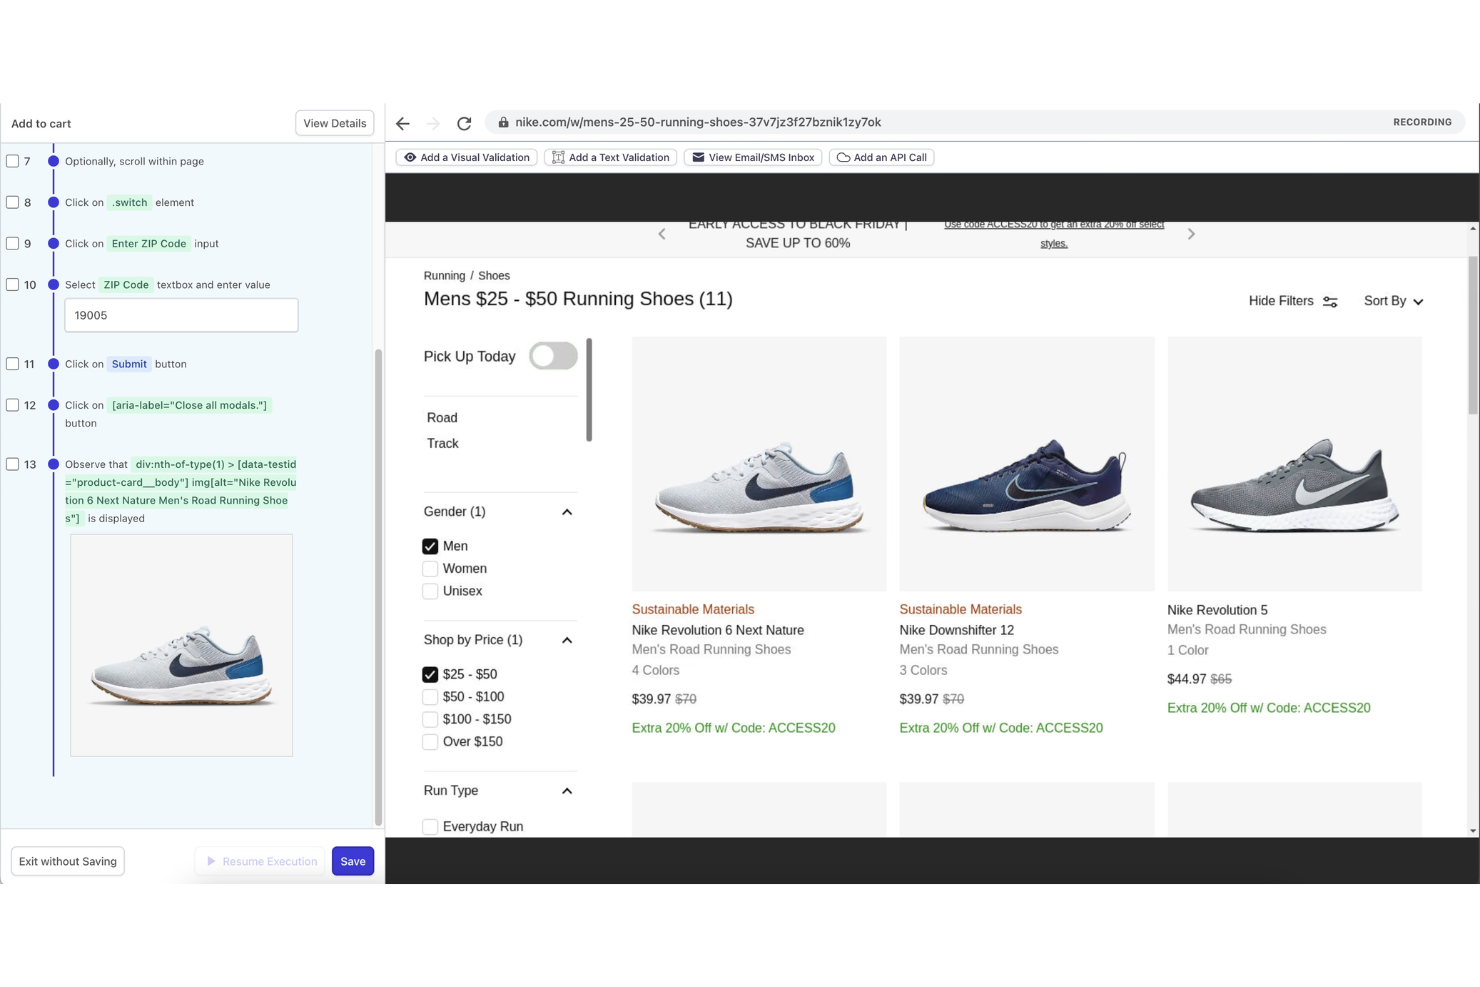This screenshot has width=1480, height=987.
Task: Click the Submit label in step 11
Action: point(129,364)
